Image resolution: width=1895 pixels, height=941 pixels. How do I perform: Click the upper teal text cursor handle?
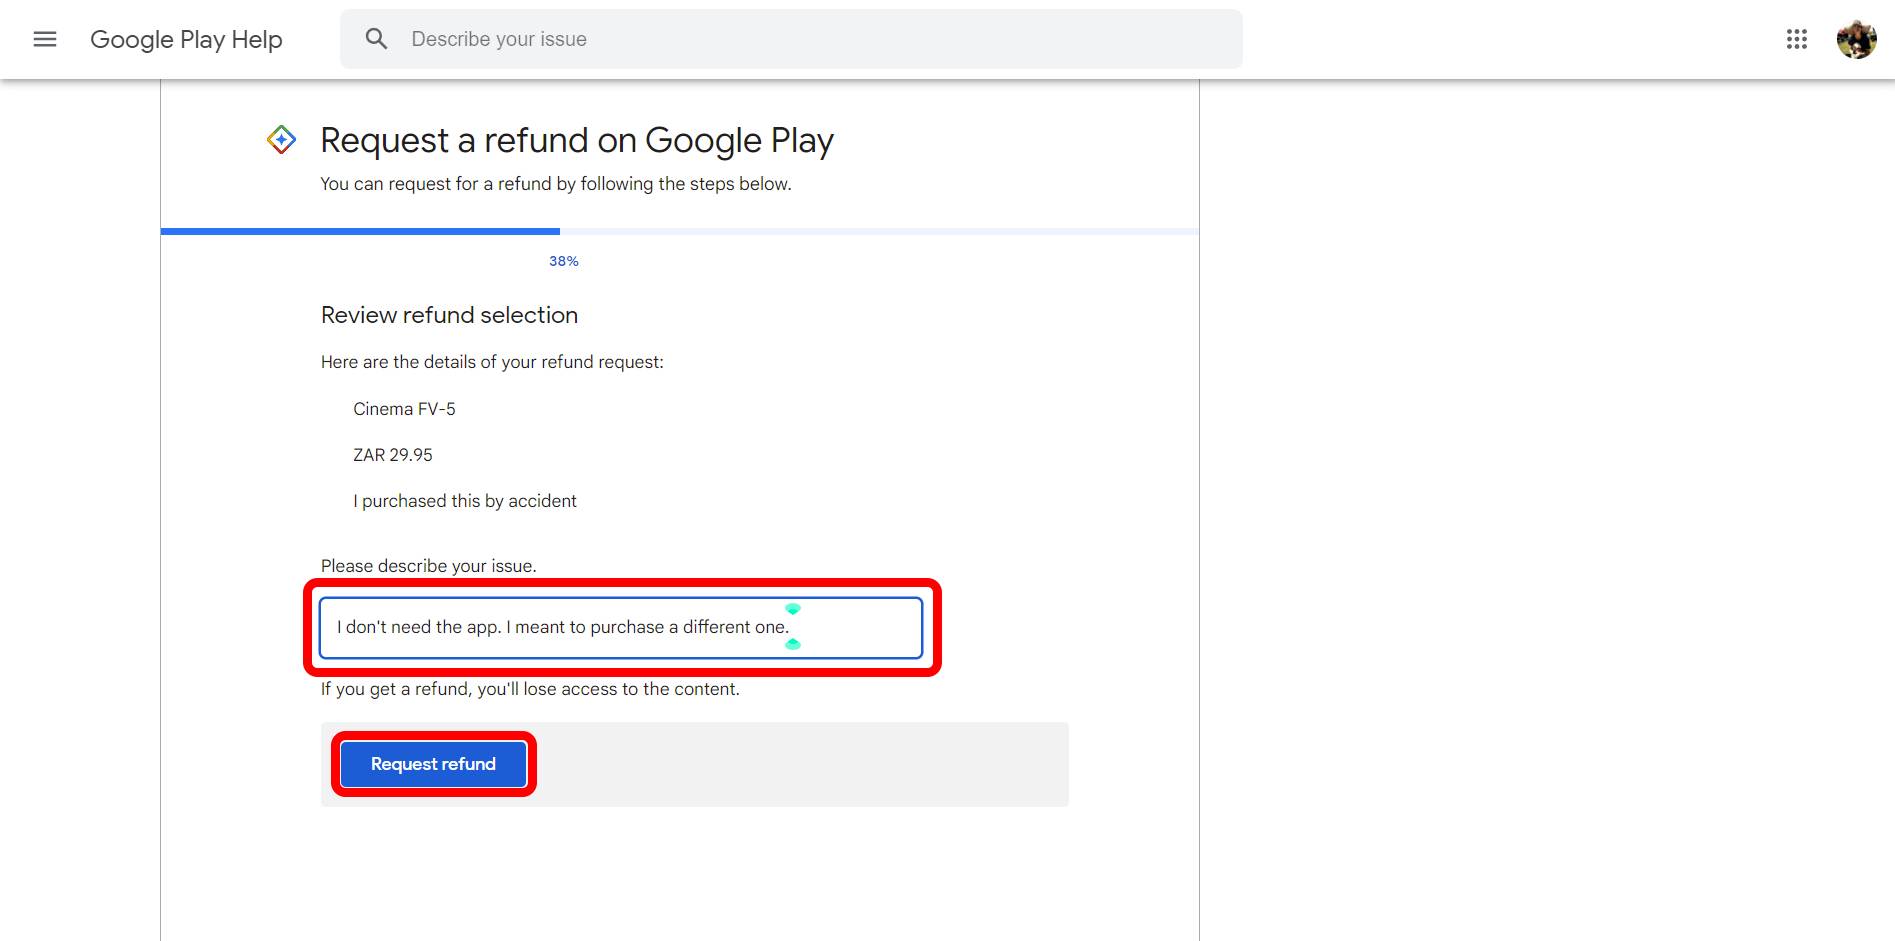click(x=793, y=609)
